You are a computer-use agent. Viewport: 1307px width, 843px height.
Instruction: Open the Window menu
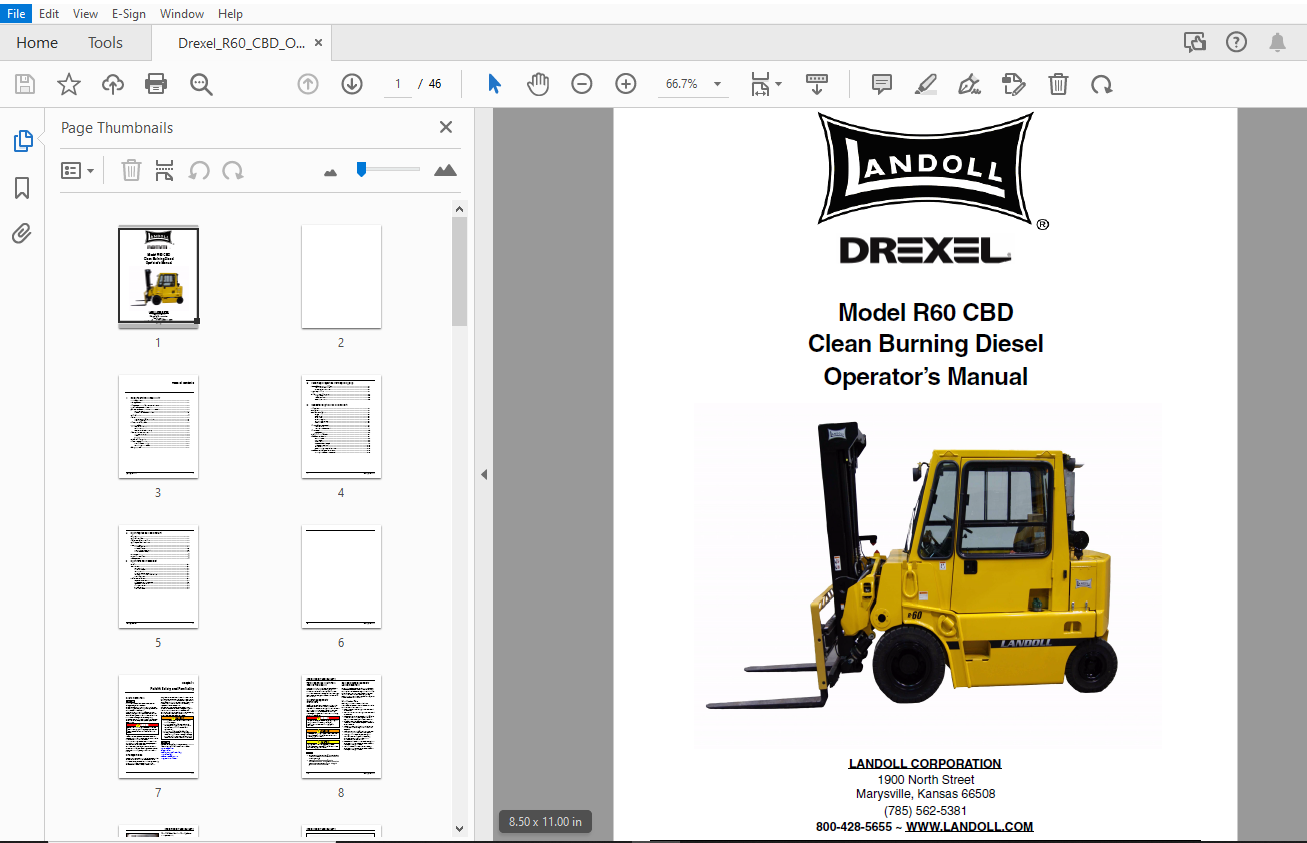(x=182, y=13)
